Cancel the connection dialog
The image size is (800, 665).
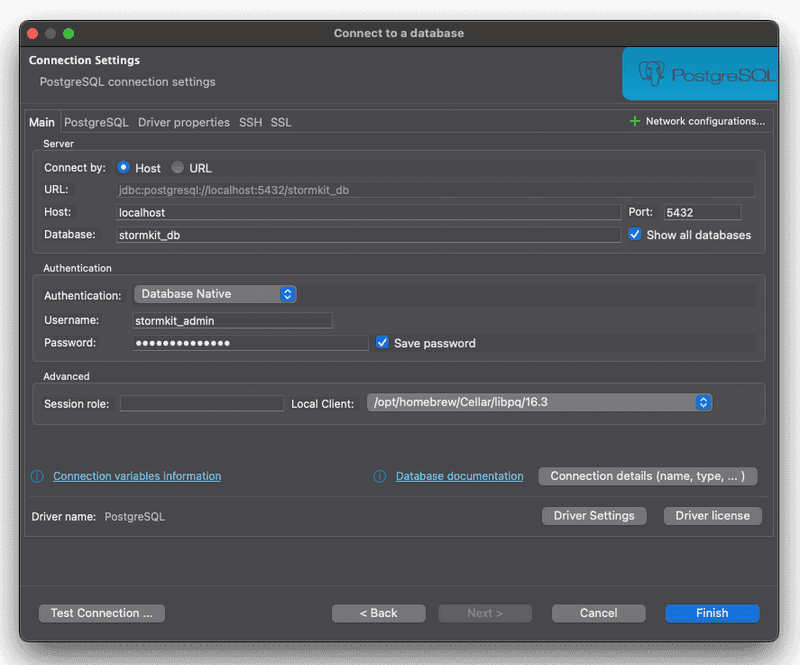click(x=598, y=613)
